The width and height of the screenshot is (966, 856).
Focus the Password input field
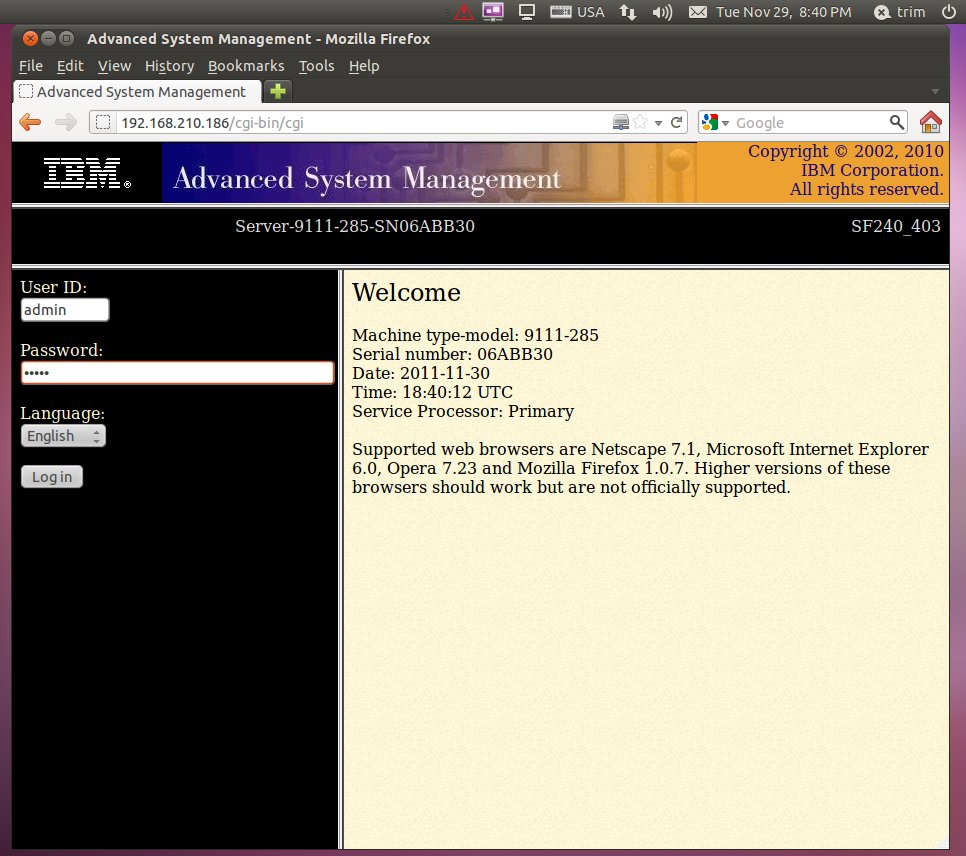tap(177, 373)
